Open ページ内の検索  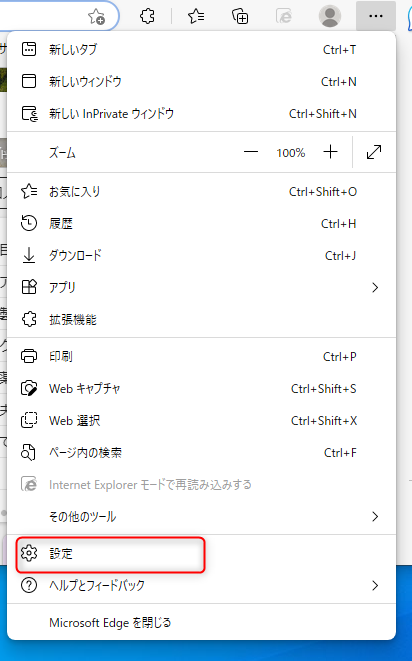pos(202,453)
